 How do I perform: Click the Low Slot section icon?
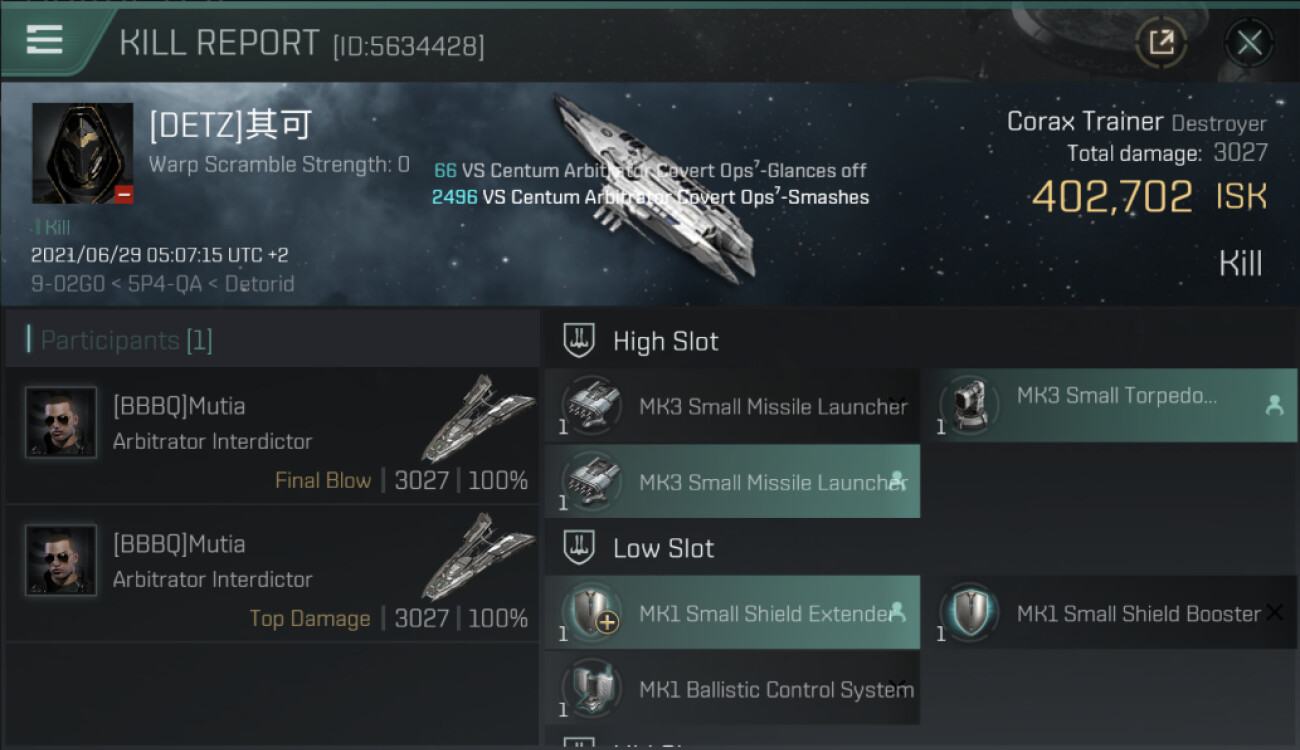tap(580, 548)
